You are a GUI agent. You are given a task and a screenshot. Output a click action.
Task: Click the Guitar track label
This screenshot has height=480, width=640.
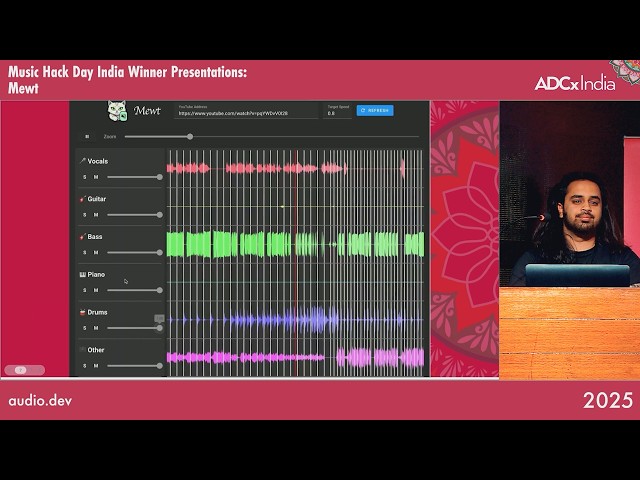tap(97, 199)
